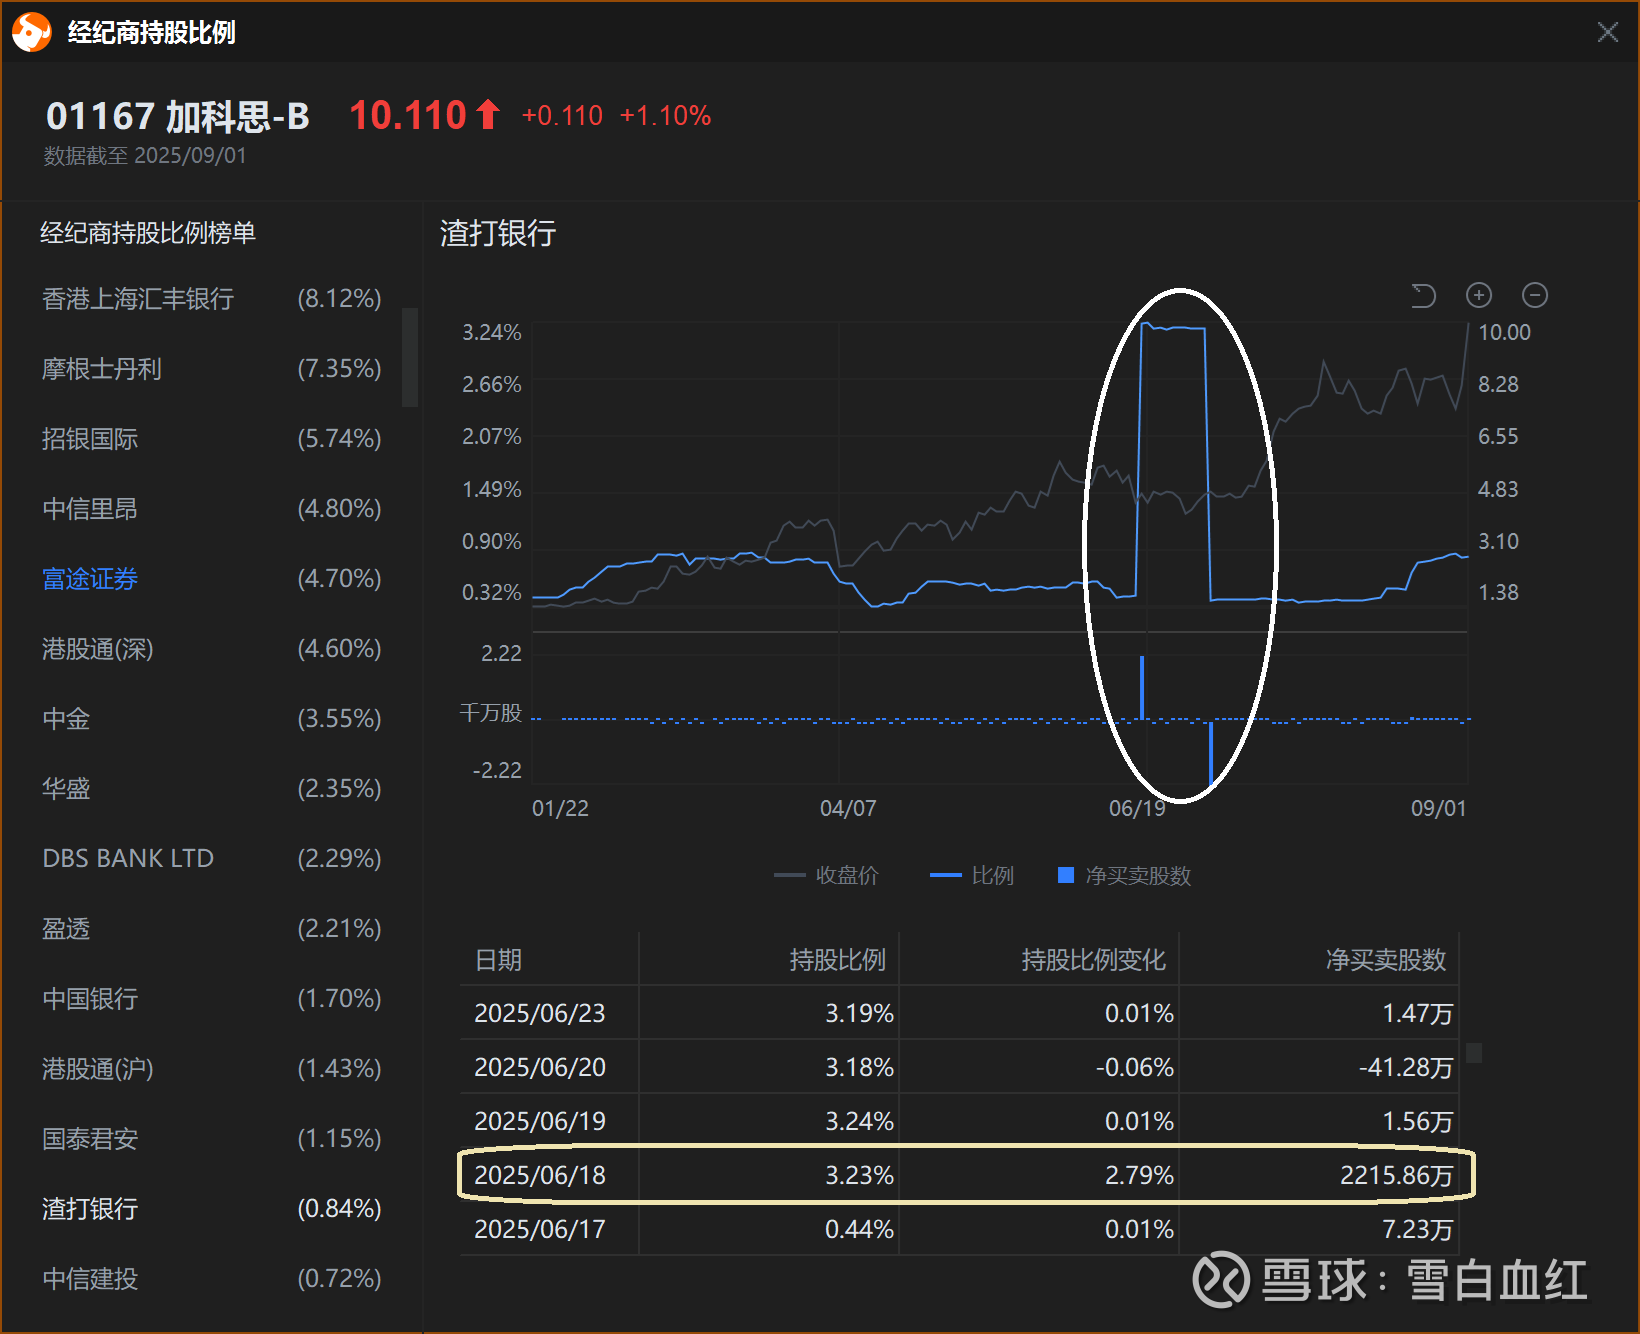Screen dimensions: 1640x1334
Task: Select broker DBS BANK LTD
Action: click(211, 859)
